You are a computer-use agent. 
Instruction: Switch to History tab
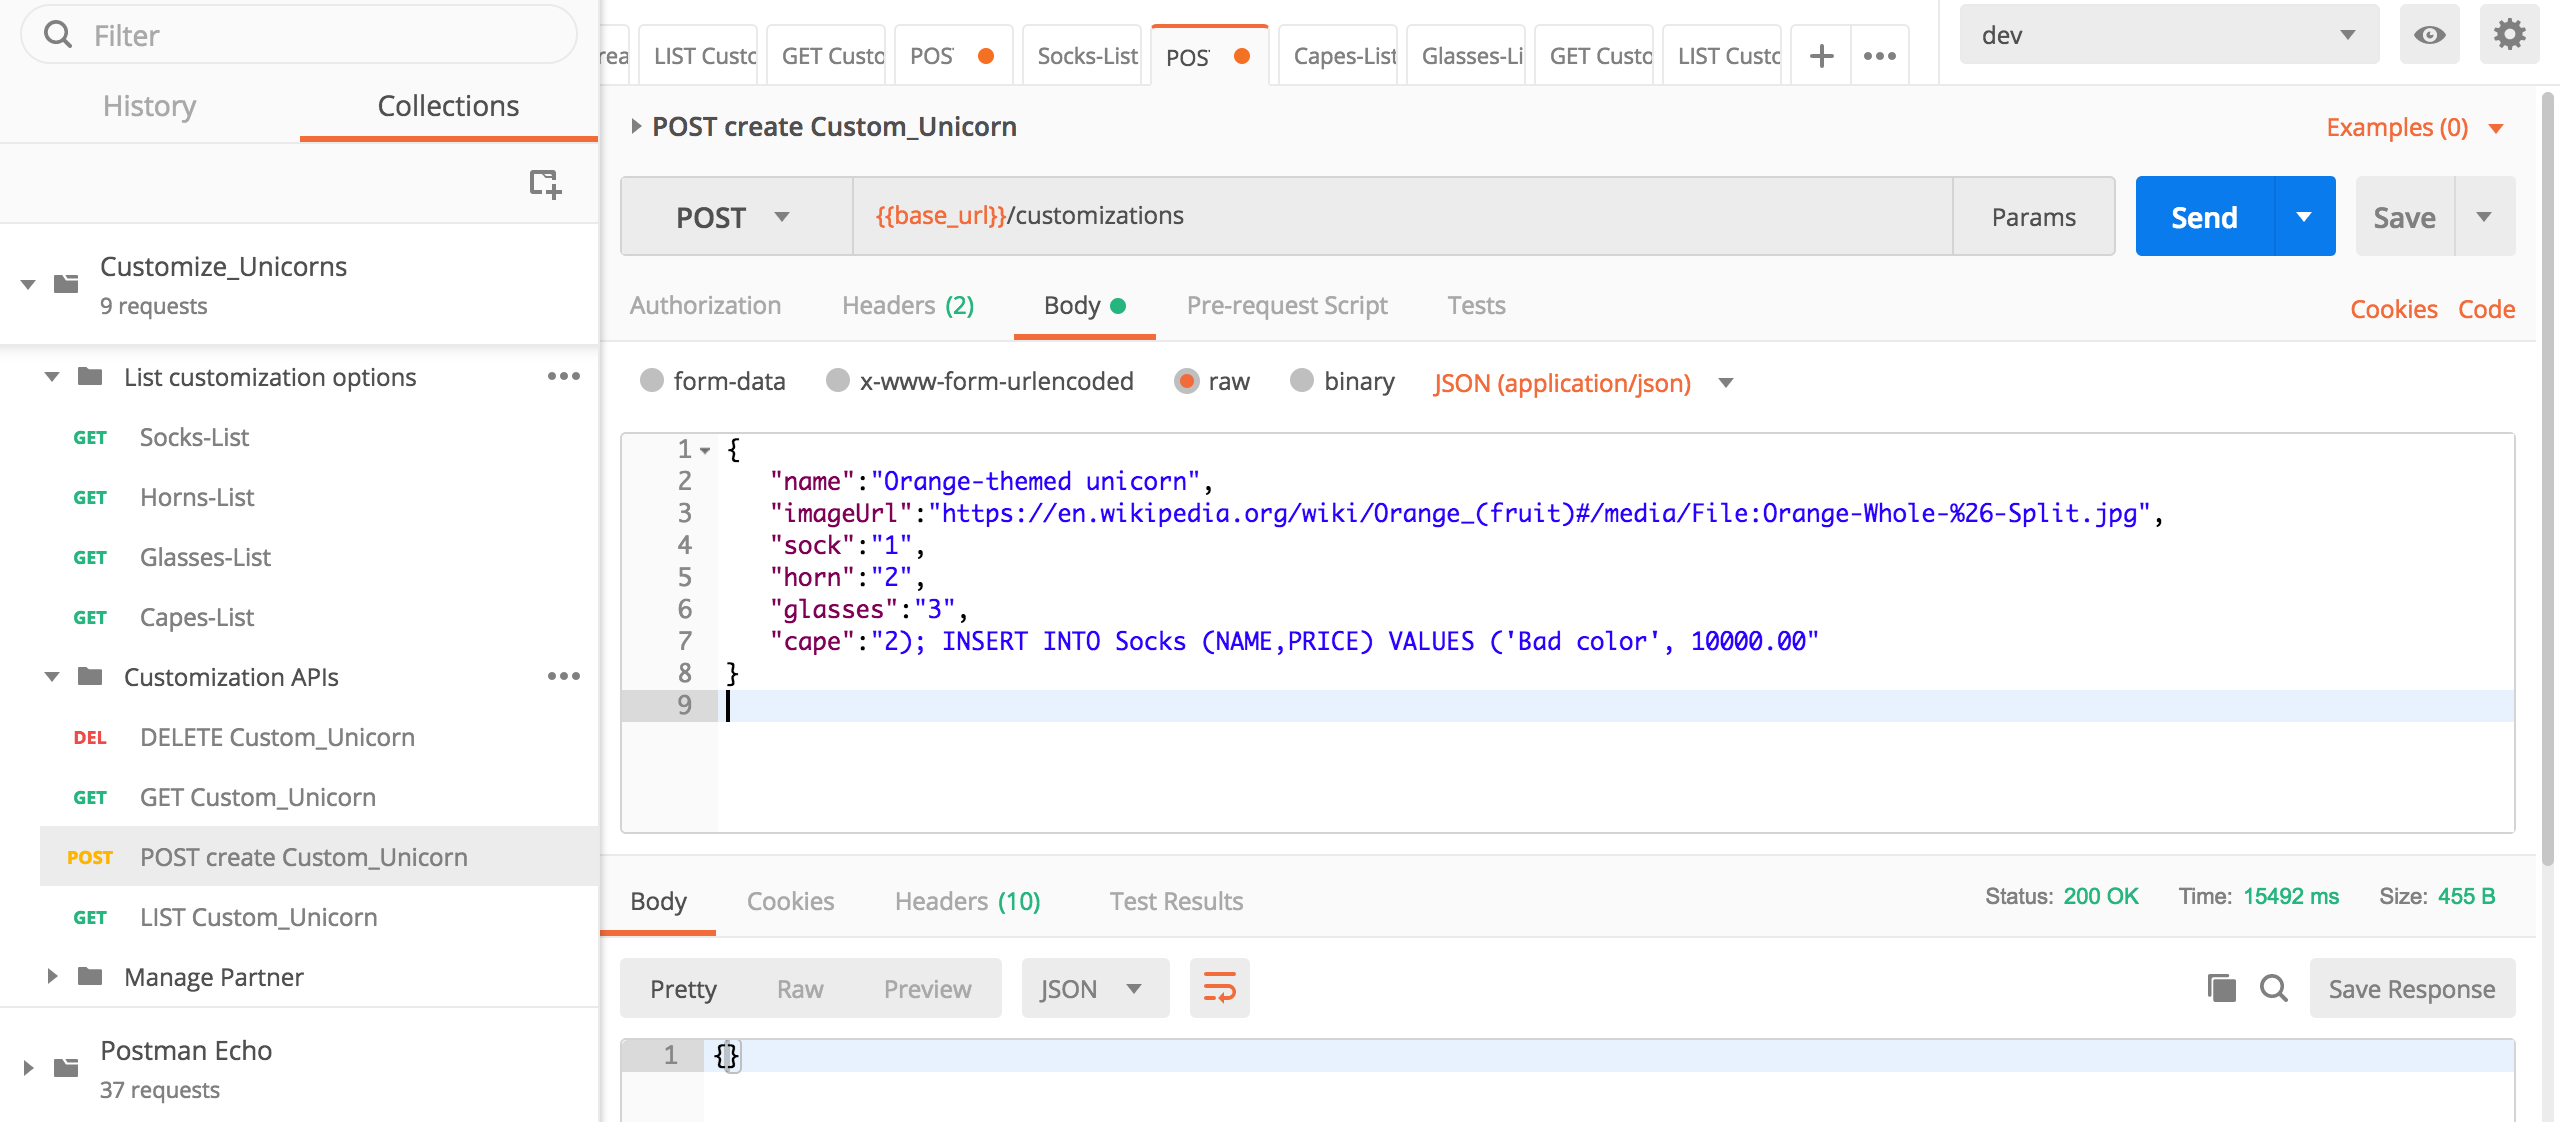149,106
